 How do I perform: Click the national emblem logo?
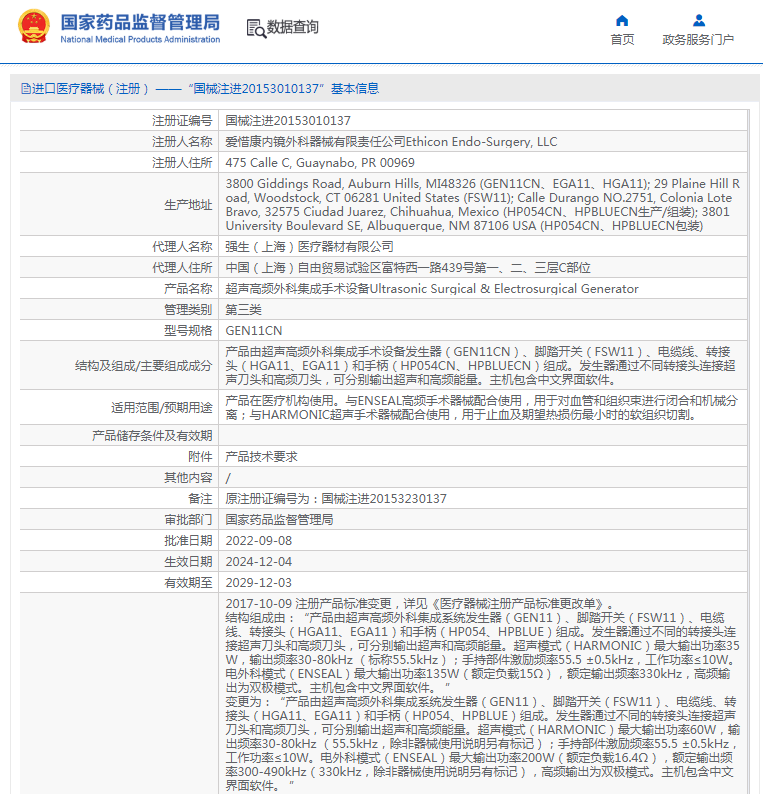(x=34, y=27)
